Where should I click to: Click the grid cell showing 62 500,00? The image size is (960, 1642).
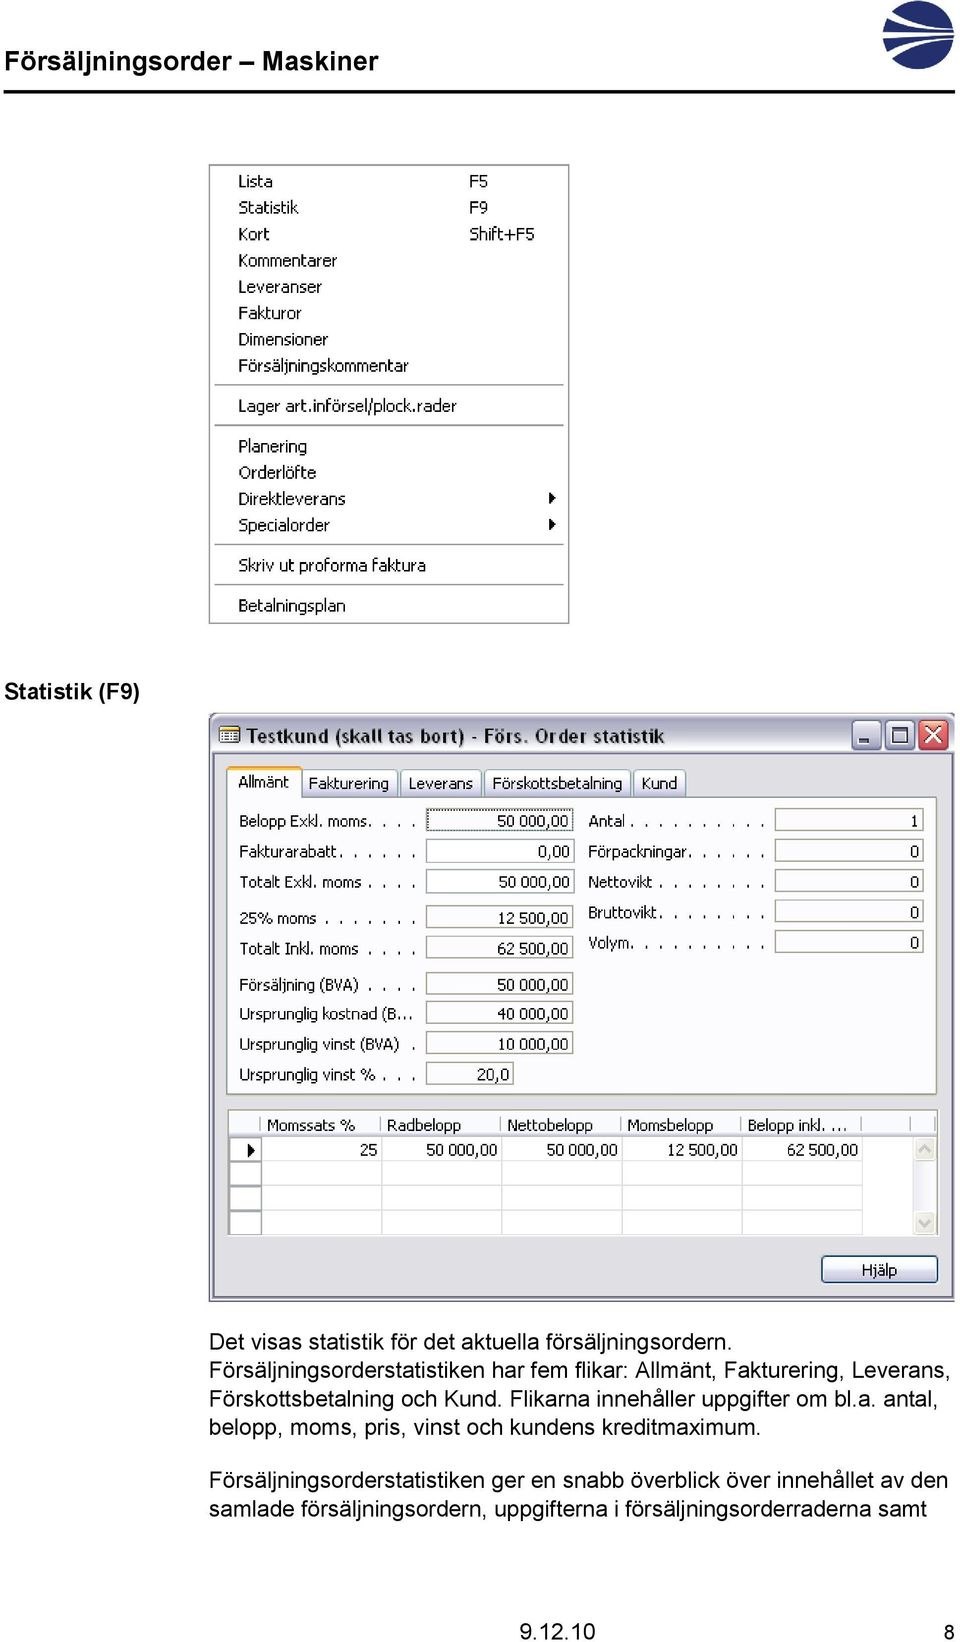tap(802, 1150)
